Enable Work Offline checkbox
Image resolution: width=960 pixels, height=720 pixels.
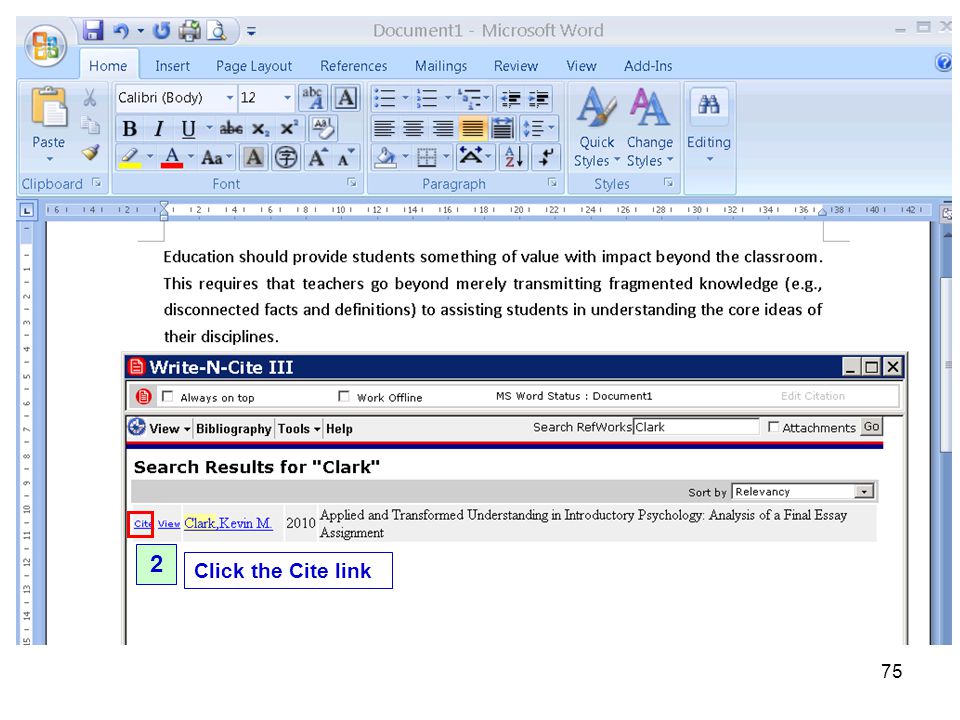point(343,397)
